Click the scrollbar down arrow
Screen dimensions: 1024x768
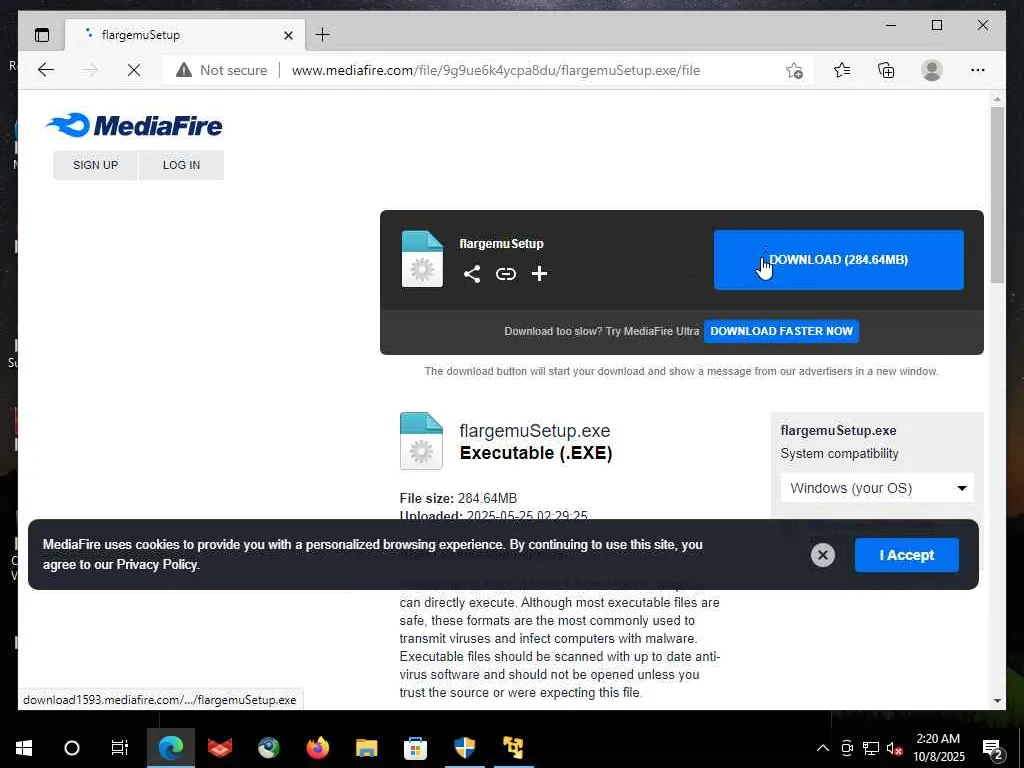coord(997,701)
